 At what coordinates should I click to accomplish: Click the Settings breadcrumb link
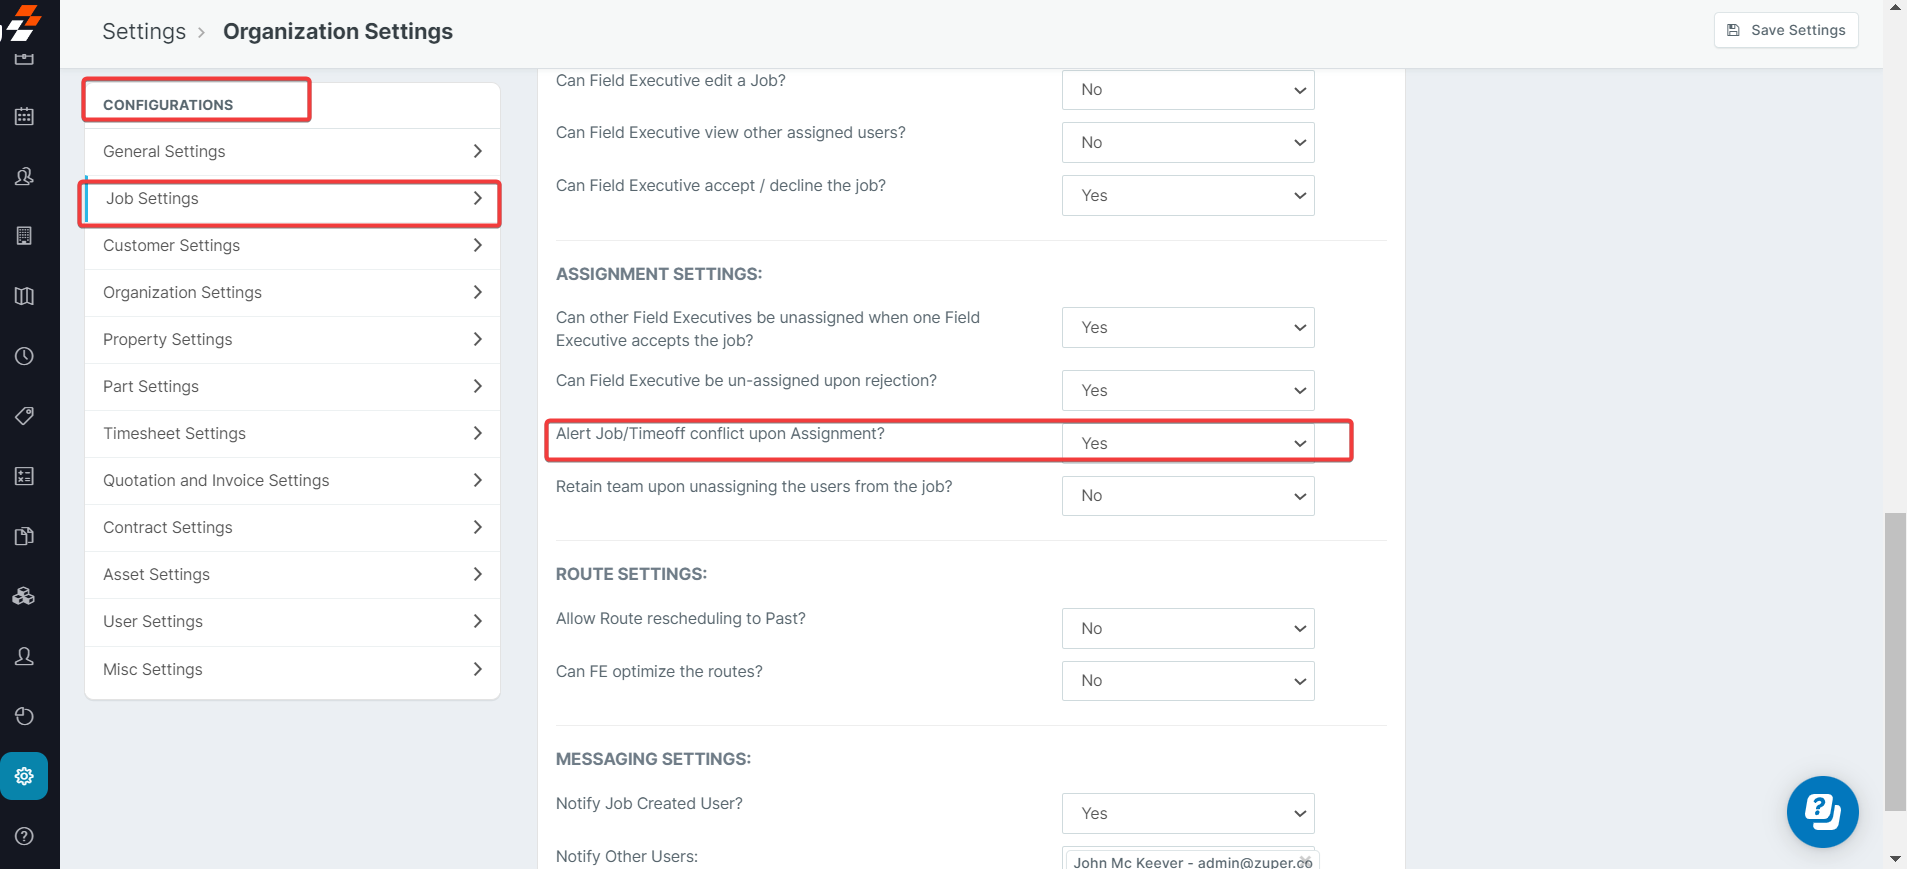click(144, 32)
